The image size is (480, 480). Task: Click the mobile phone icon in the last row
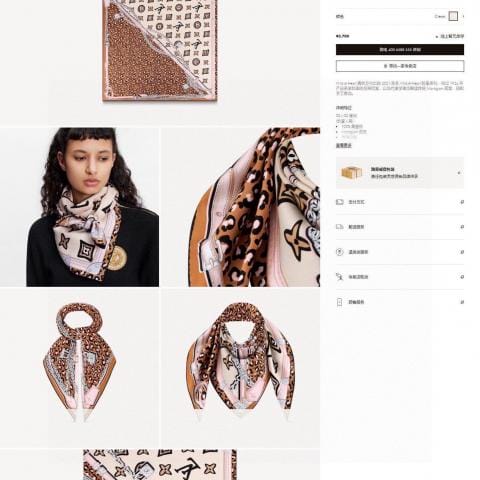point(339,302)
